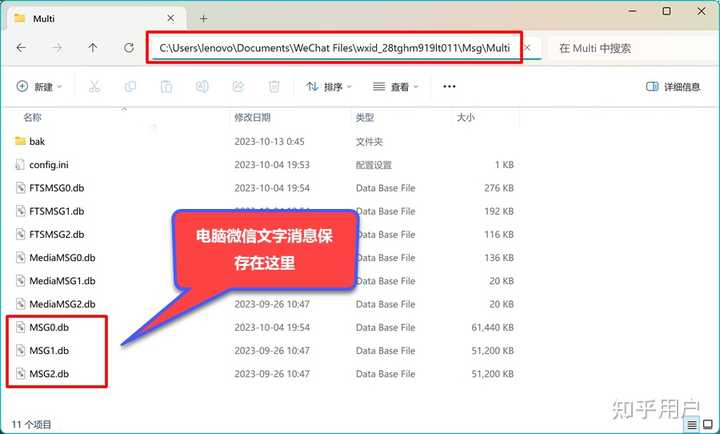The height and width of the screenshot is (434, 720).
Task: Click the 276 KB size cell
Action: tap(499, 188)
